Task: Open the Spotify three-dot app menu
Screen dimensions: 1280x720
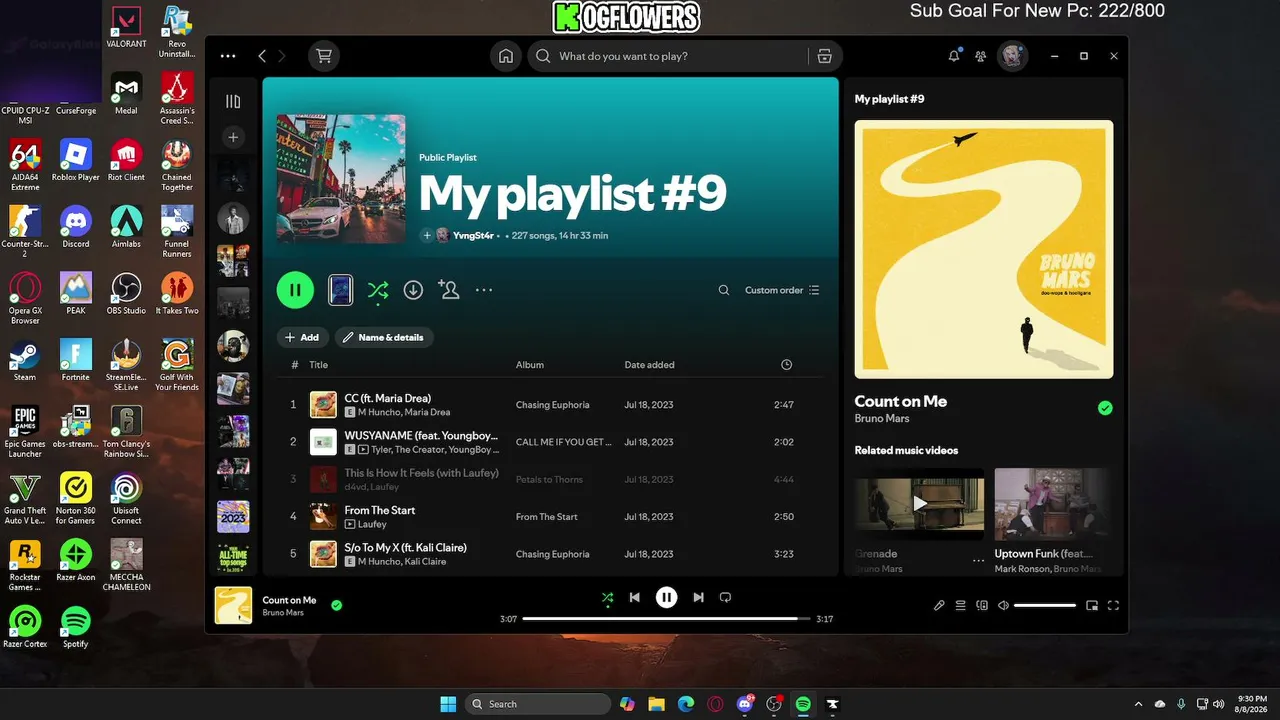Action: [x=228, y=56]
